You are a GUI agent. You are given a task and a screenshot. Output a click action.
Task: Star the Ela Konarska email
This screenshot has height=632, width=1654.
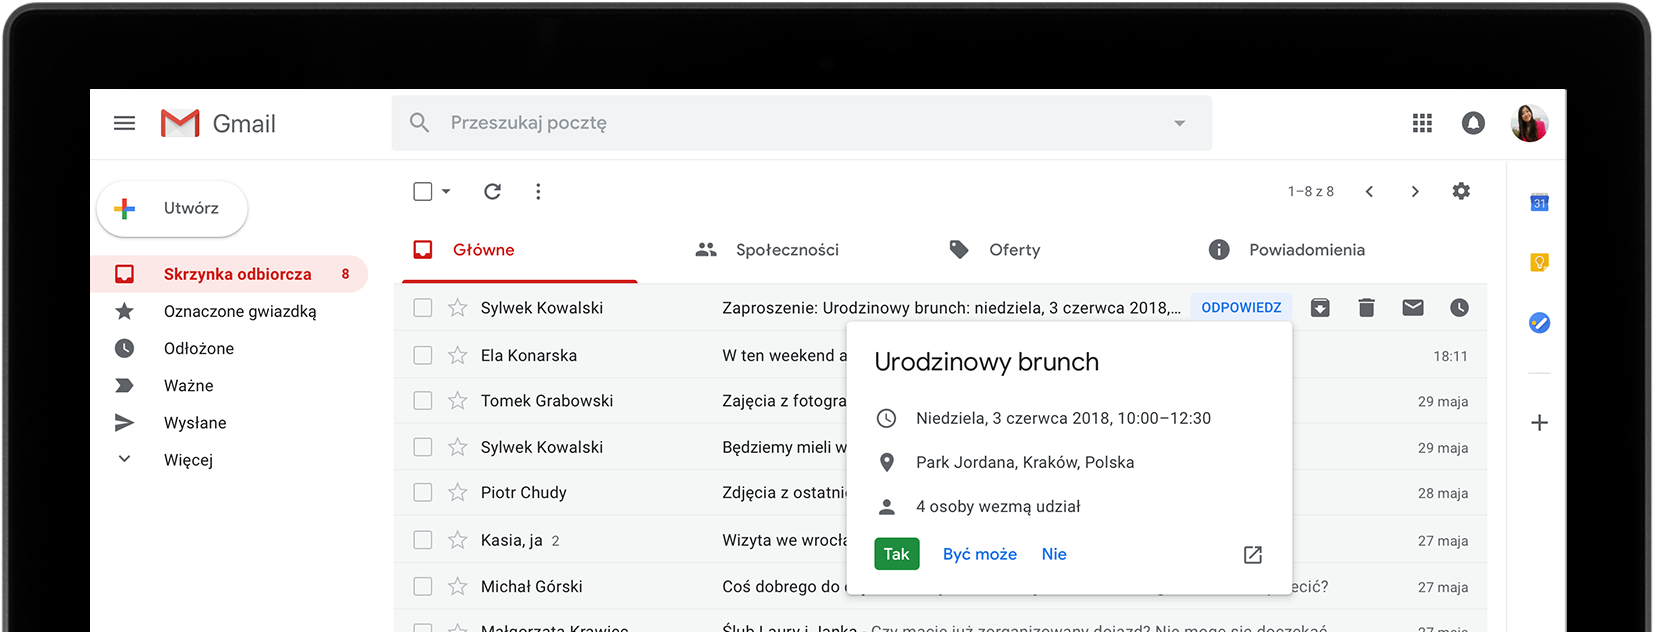click(457, 355)
